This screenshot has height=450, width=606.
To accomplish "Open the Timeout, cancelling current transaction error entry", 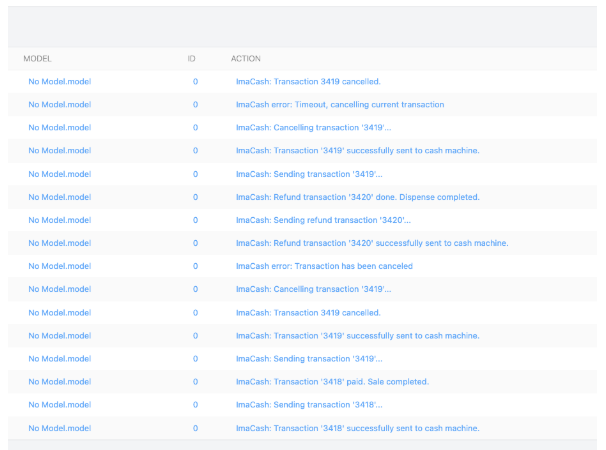I will (340, 104).
